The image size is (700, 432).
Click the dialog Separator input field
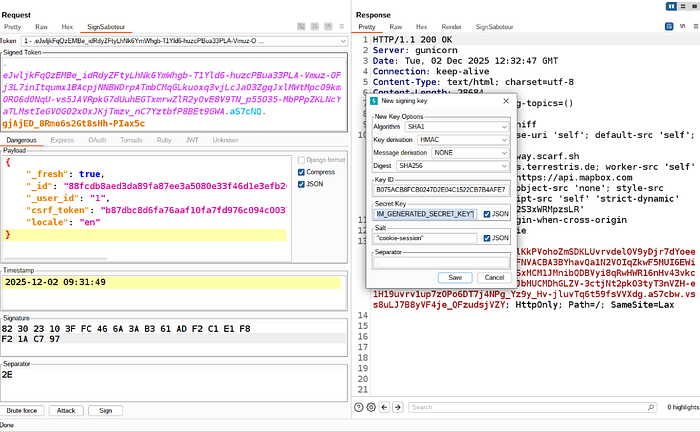click(441, 262)
